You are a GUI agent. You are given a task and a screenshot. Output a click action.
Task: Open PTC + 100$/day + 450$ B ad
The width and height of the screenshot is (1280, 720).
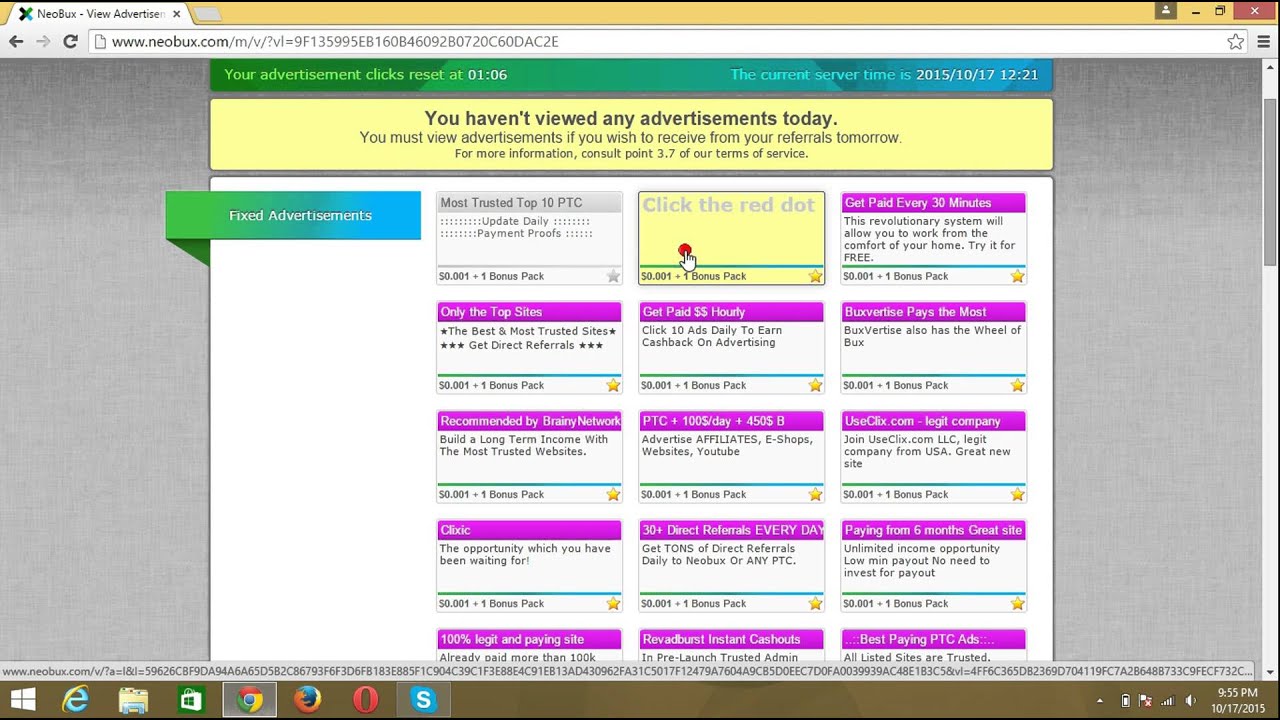point(731,456)
